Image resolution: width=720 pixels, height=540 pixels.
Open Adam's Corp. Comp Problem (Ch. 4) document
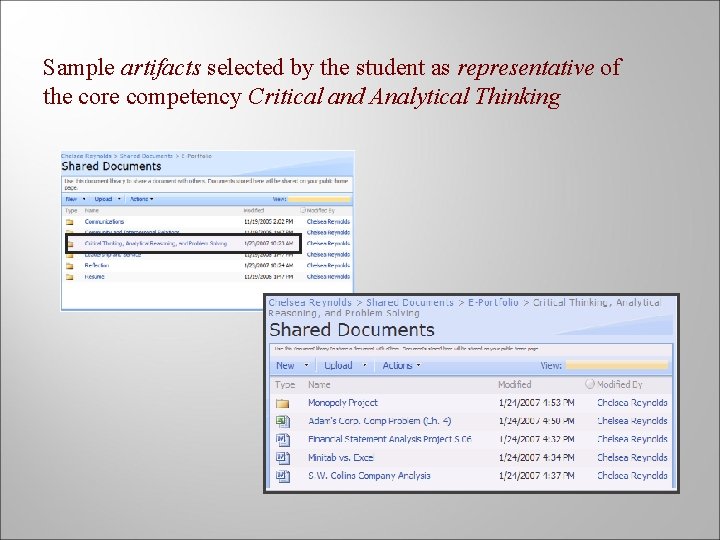(379, 421)
